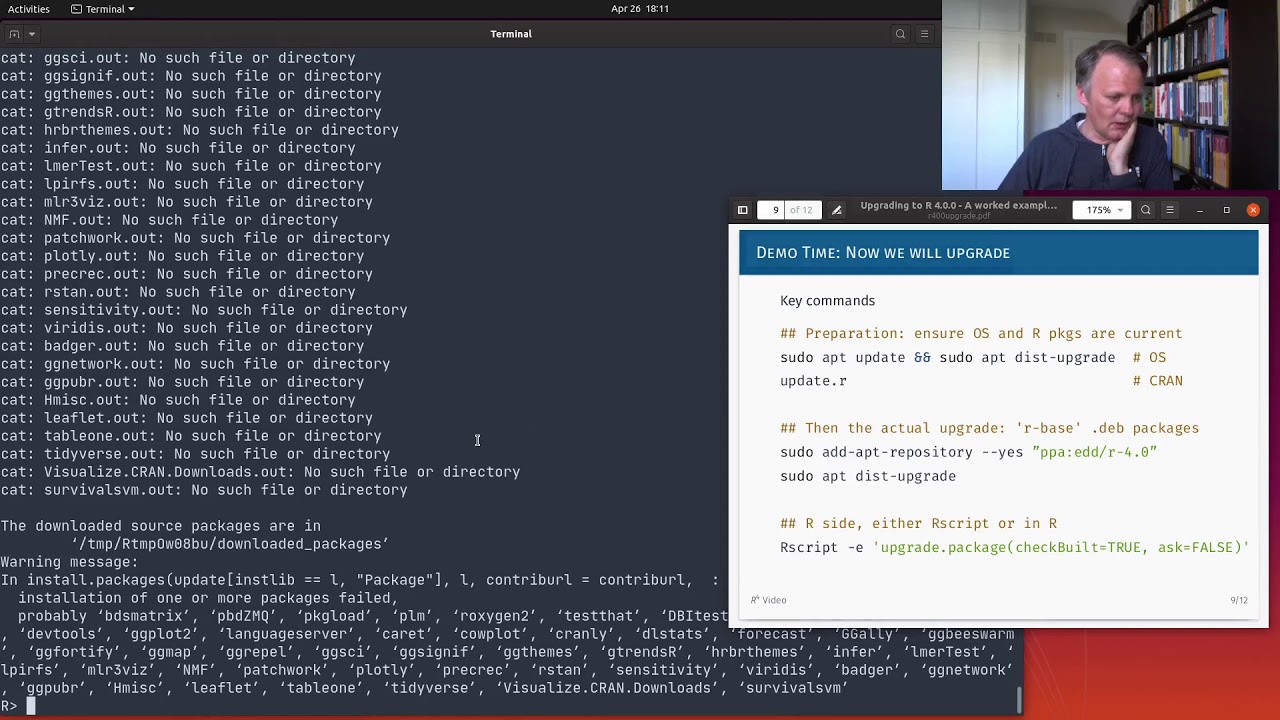The image size is (1280, 720).
Task: Open the PDF viewer options menu
Action: point(1169,210)
